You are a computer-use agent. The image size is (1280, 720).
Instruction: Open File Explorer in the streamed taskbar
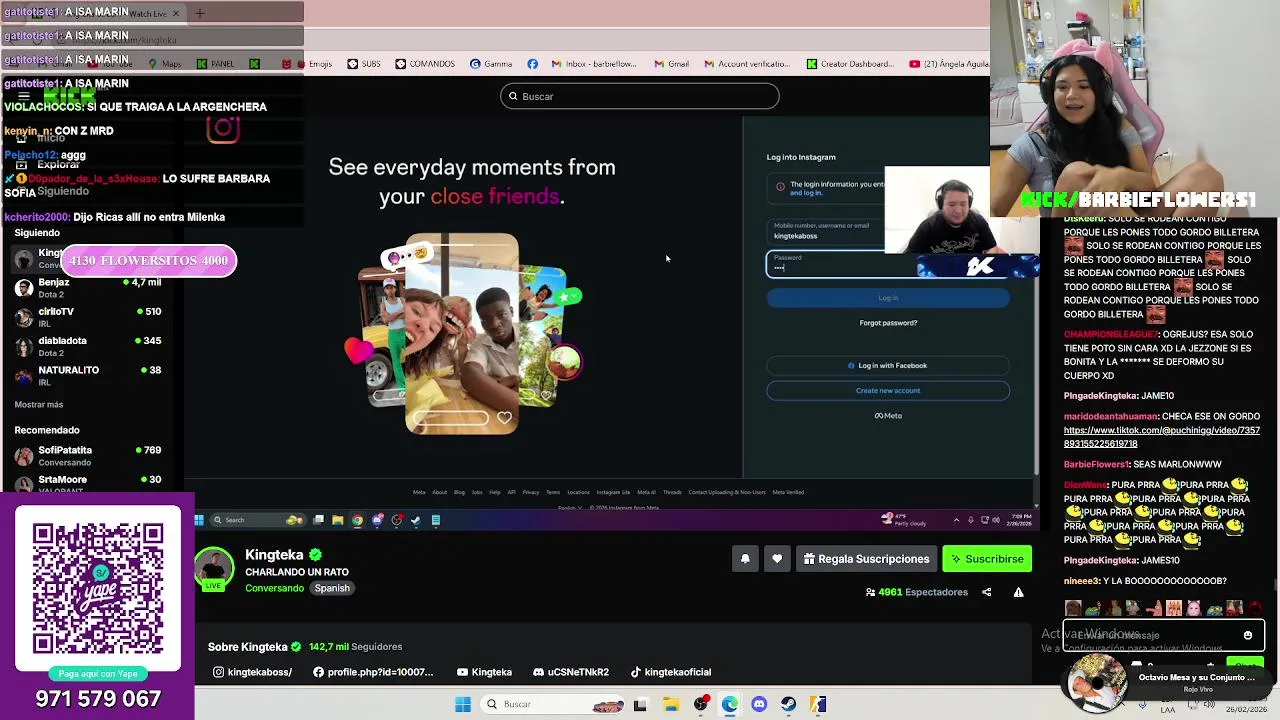[338, 520]
